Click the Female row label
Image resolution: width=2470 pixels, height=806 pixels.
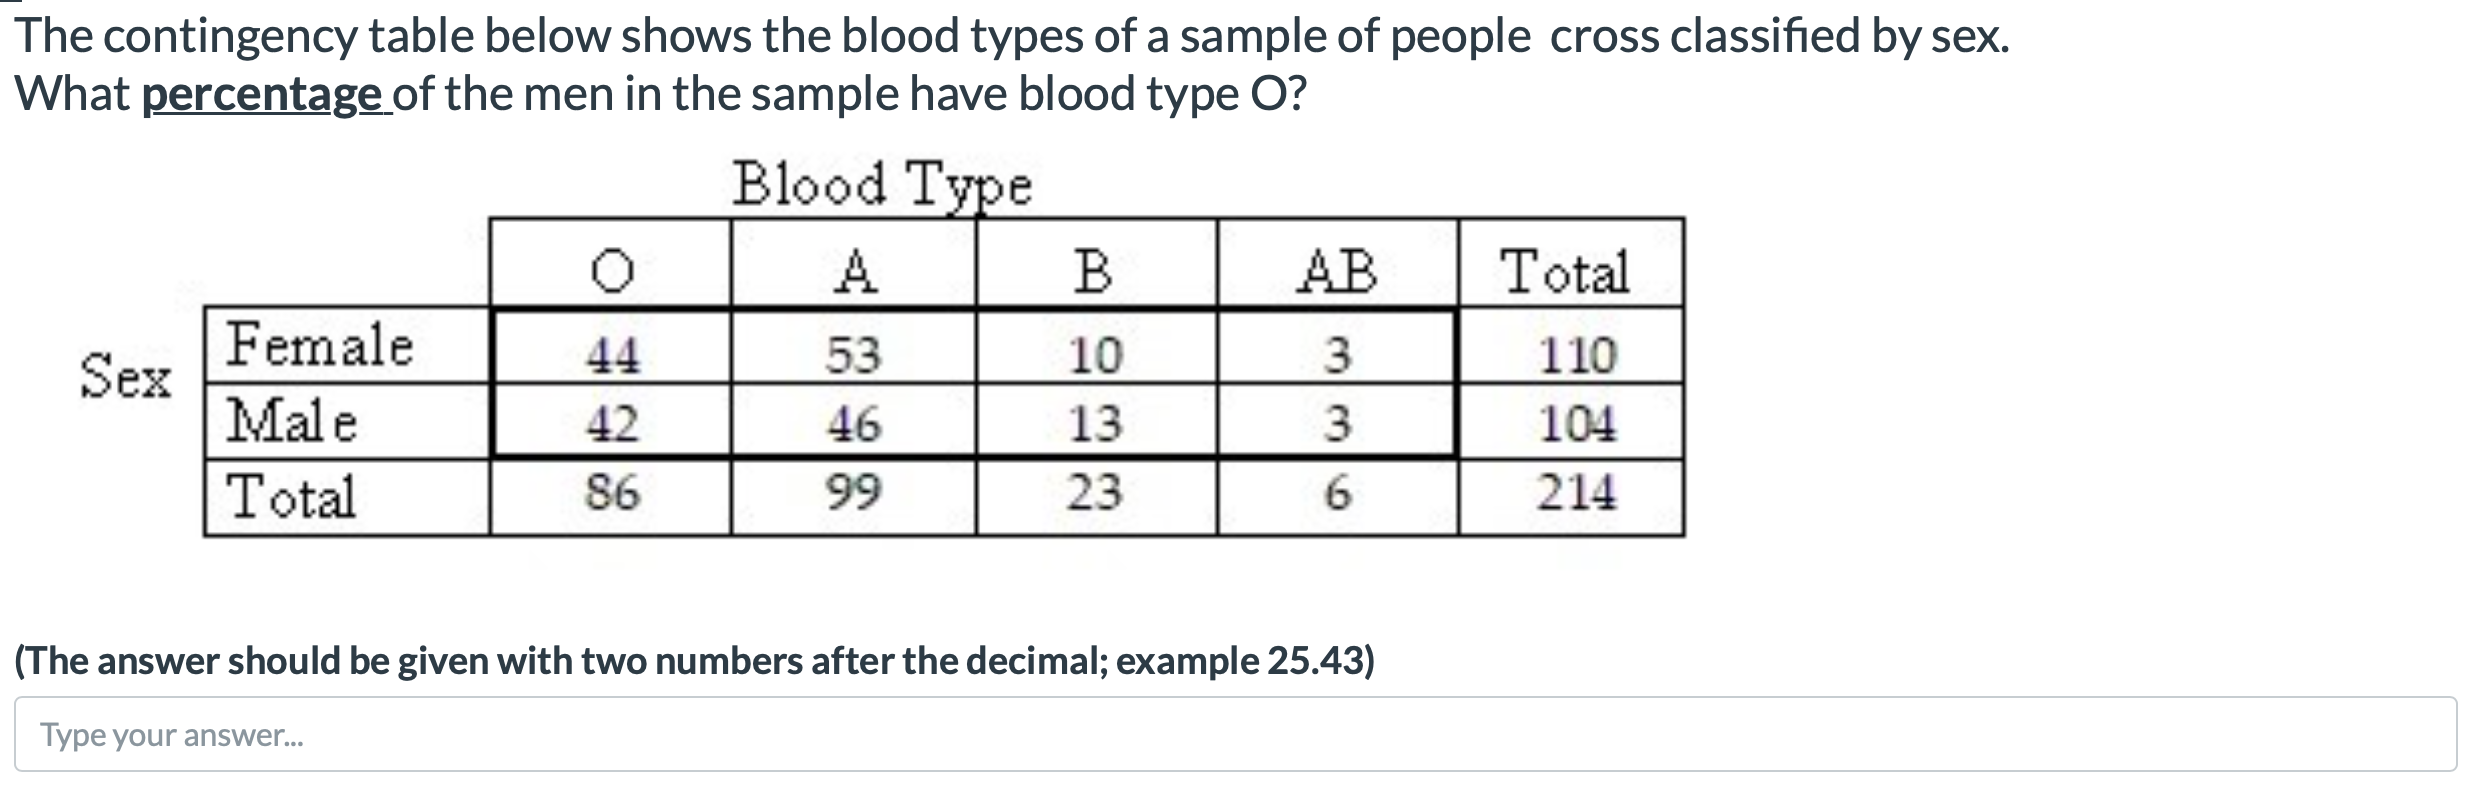tap(318, 349)
